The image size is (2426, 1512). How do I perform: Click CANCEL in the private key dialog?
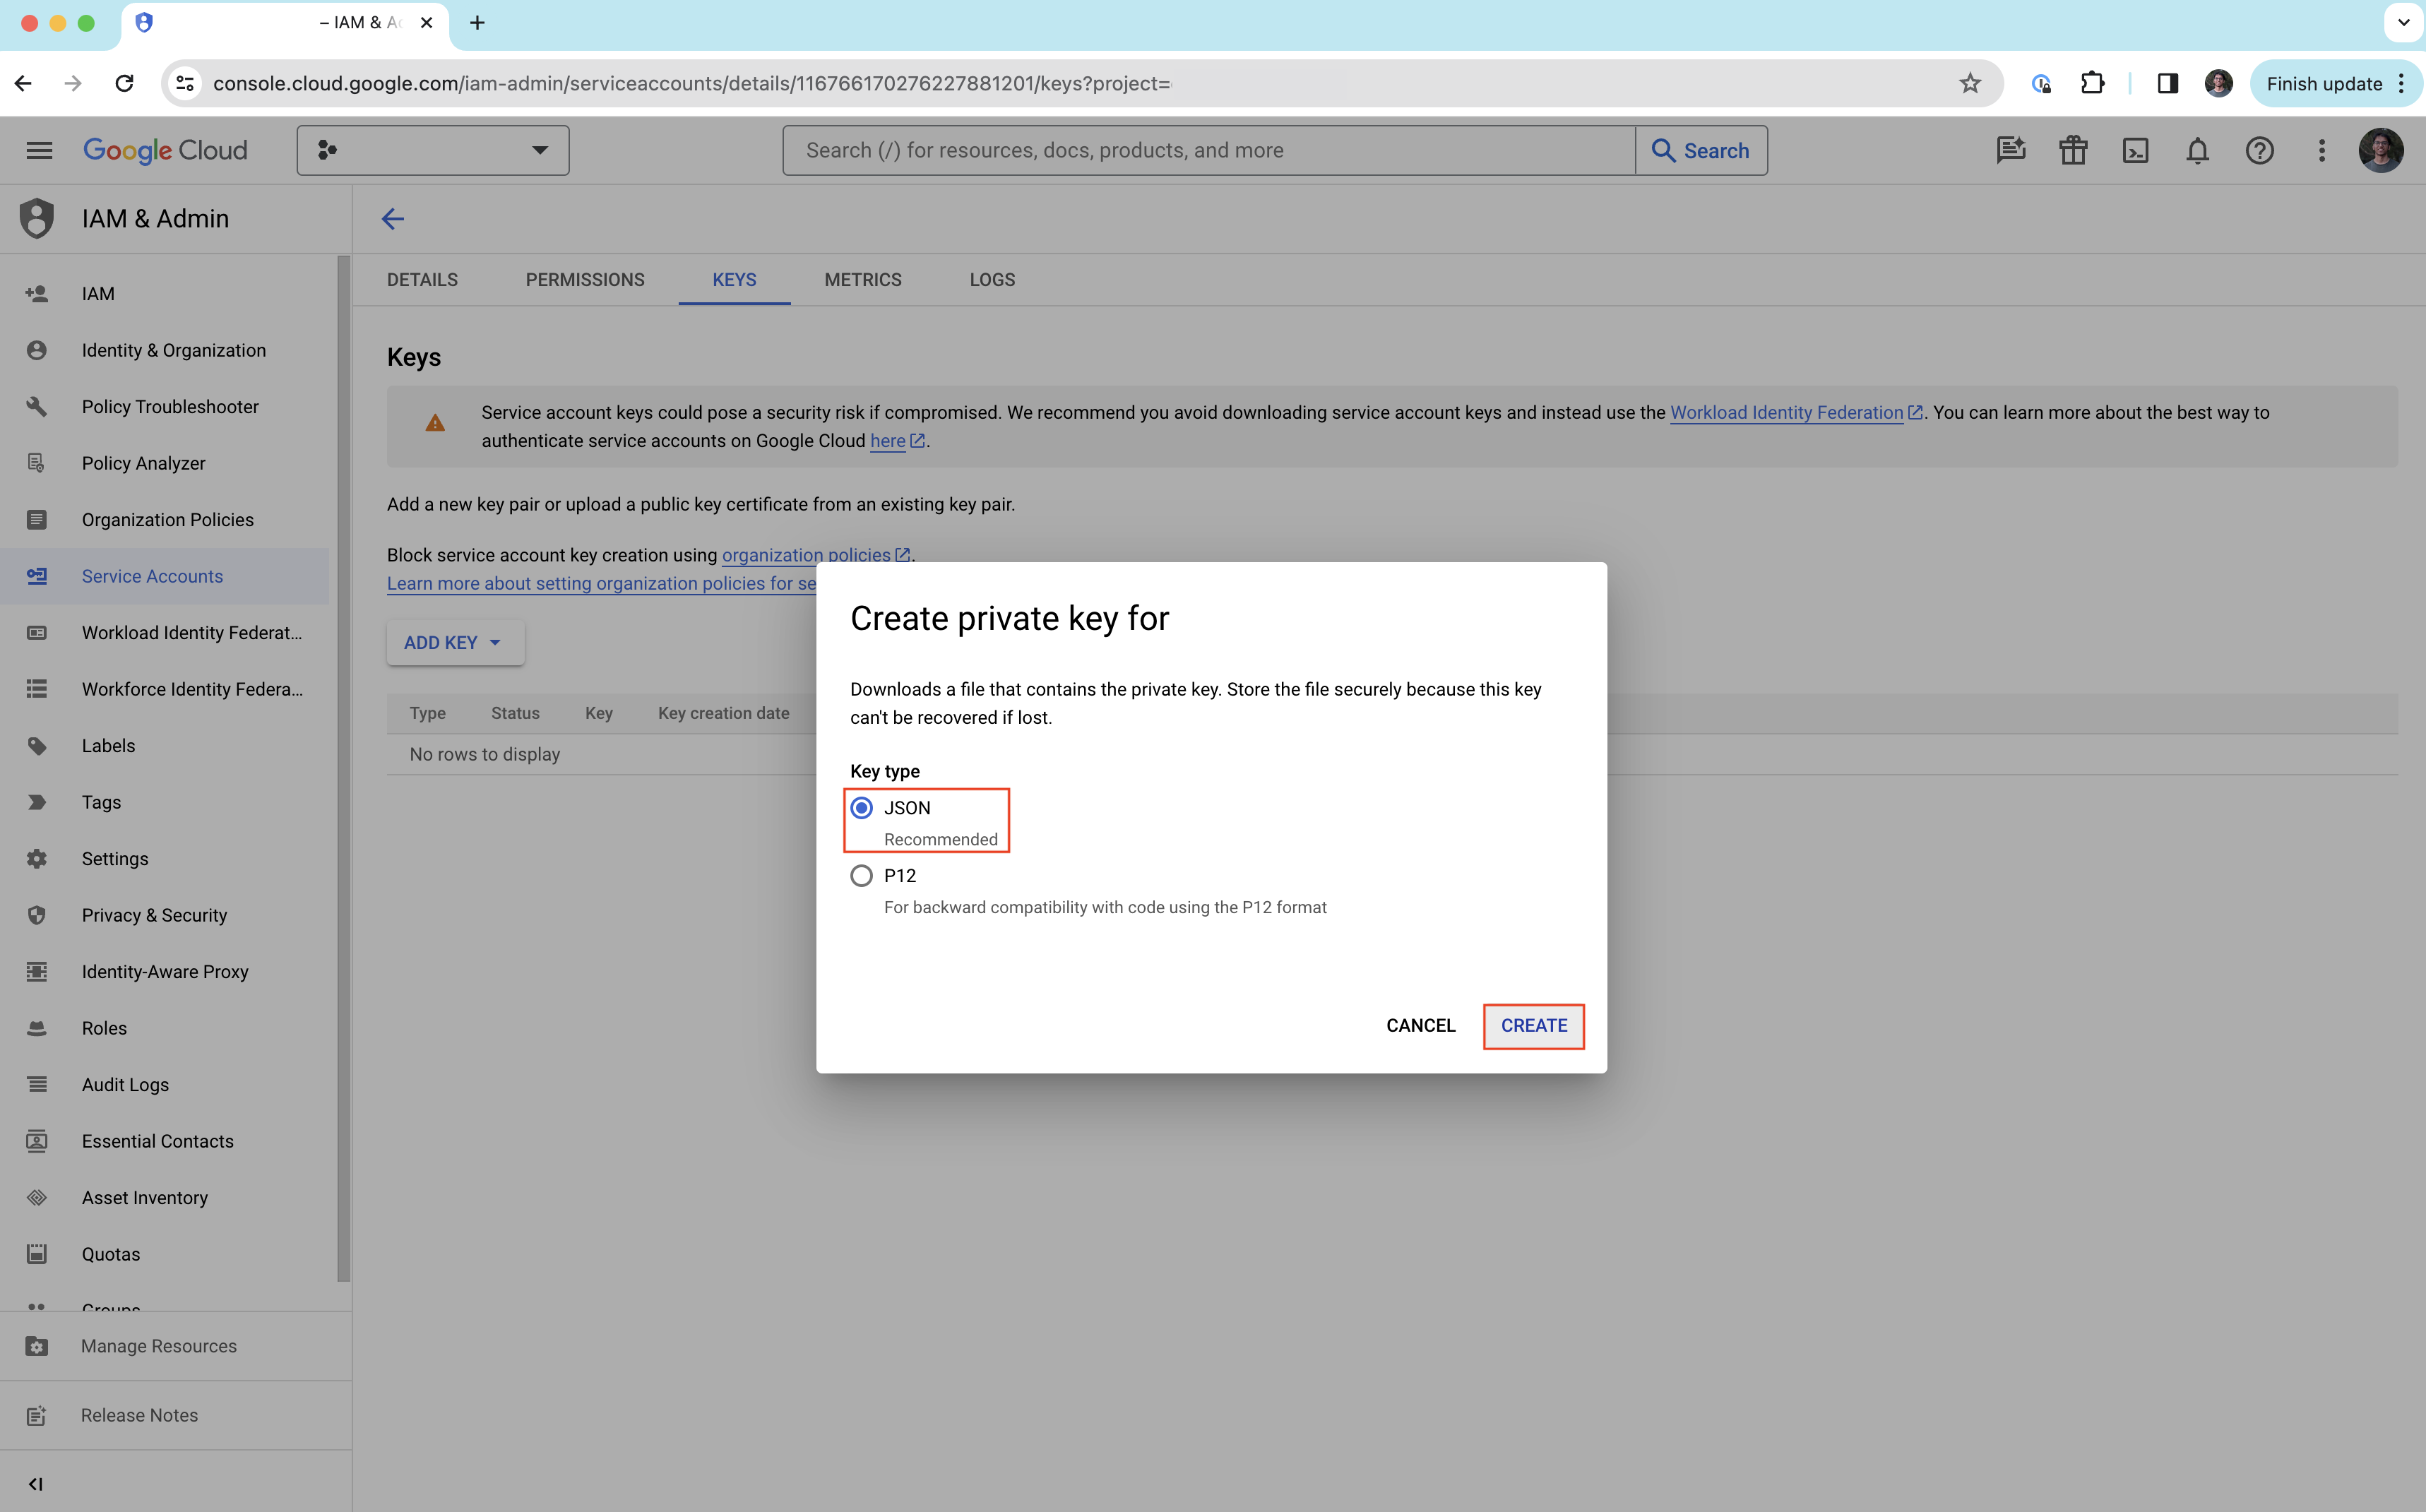pyautogui.click(x=1420, y=1026)
